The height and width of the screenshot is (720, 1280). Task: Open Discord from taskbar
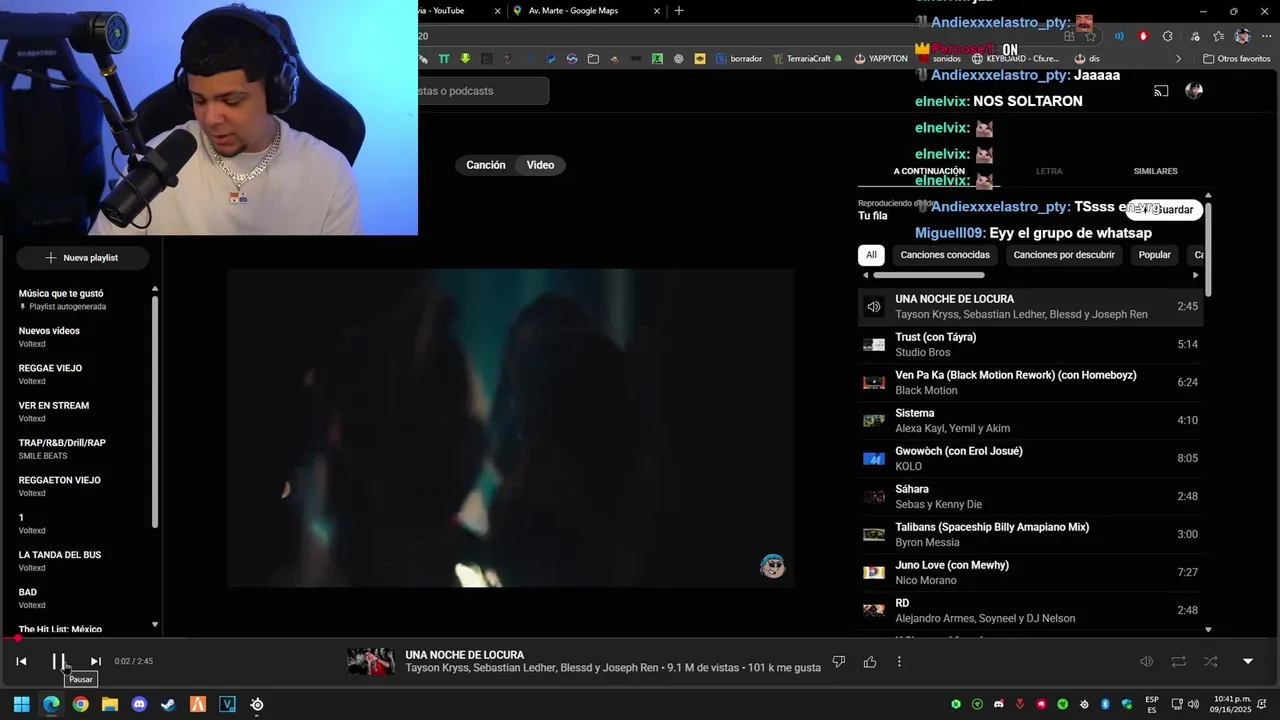coord(139,704)
